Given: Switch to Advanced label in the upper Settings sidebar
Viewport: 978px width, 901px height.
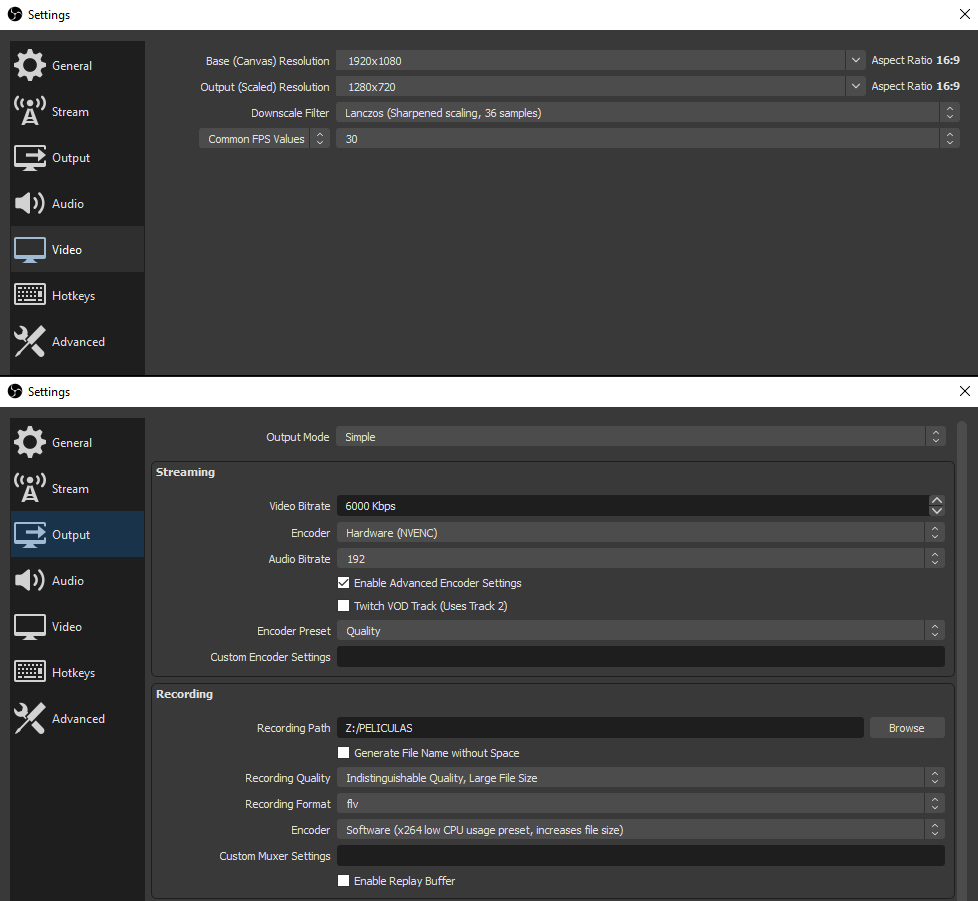Looking at the screenshot, I should coord(78,342).
